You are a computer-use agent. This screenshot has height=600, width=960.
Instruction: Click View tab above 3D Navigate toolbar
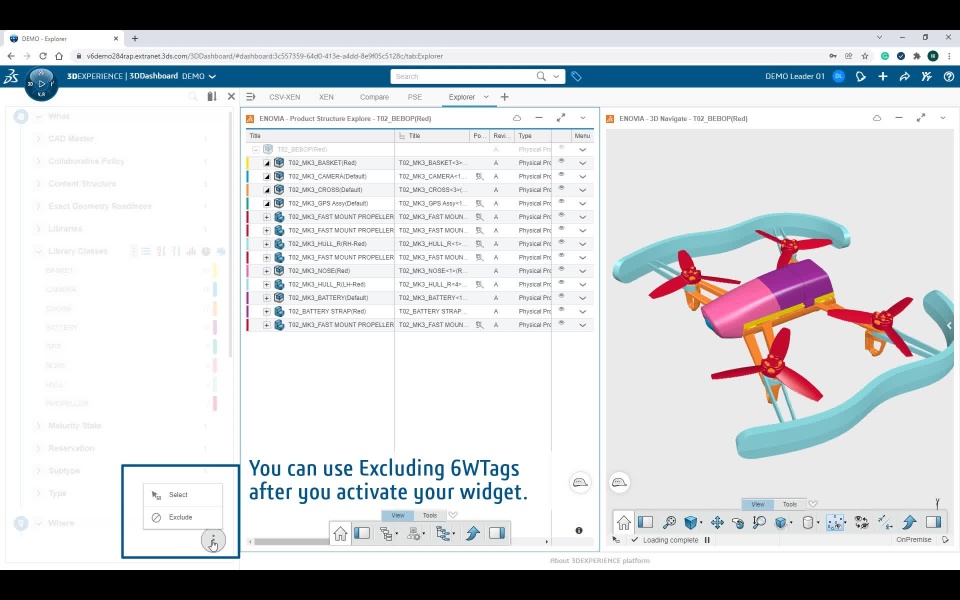(x=757, y=504)
